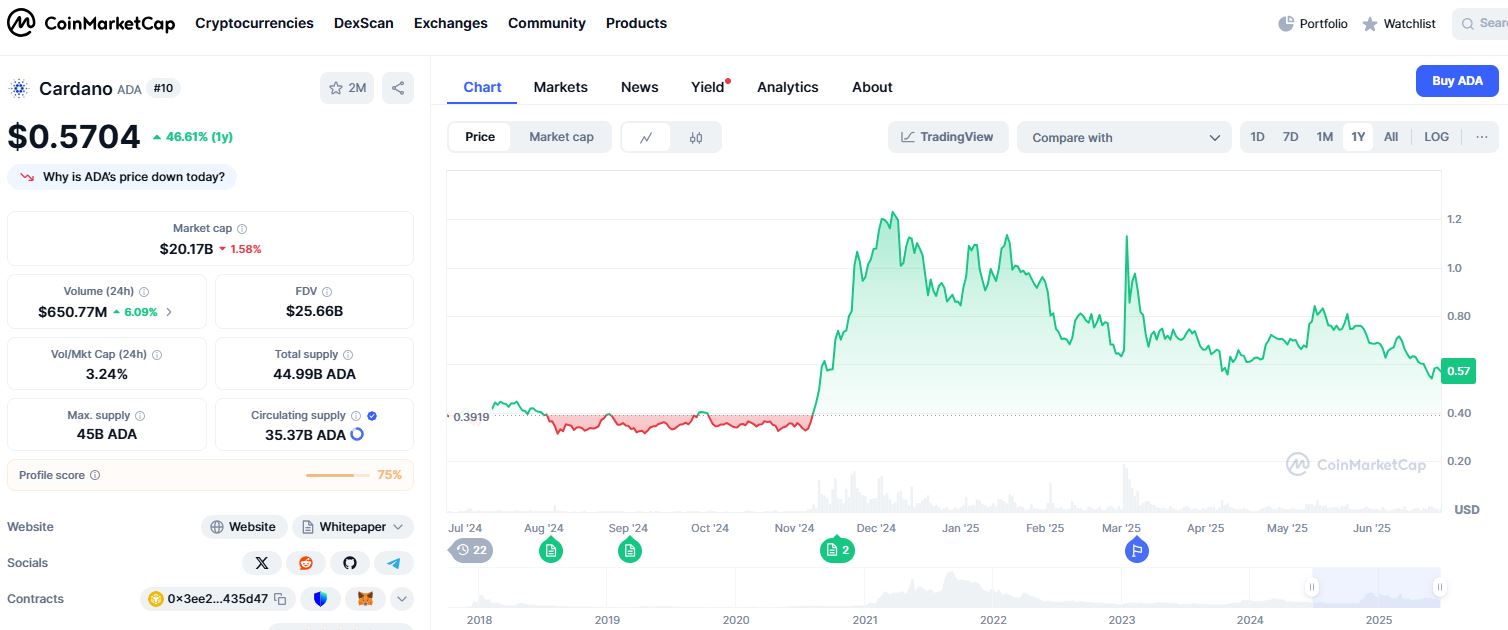Click the Cardano coin logo icon
The height and width of the screenshot is (630, 1508).
point(19,88)
